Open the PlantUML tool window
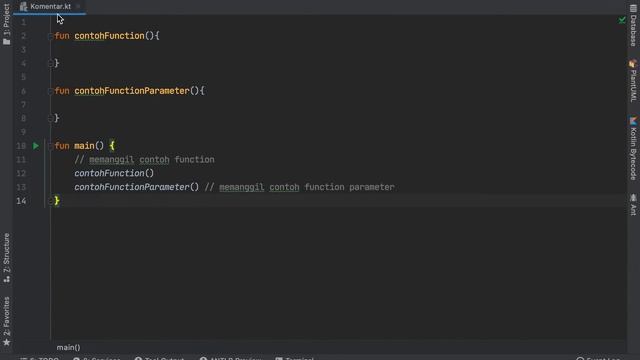Screen dimensions: 640x360 (633, 81)
